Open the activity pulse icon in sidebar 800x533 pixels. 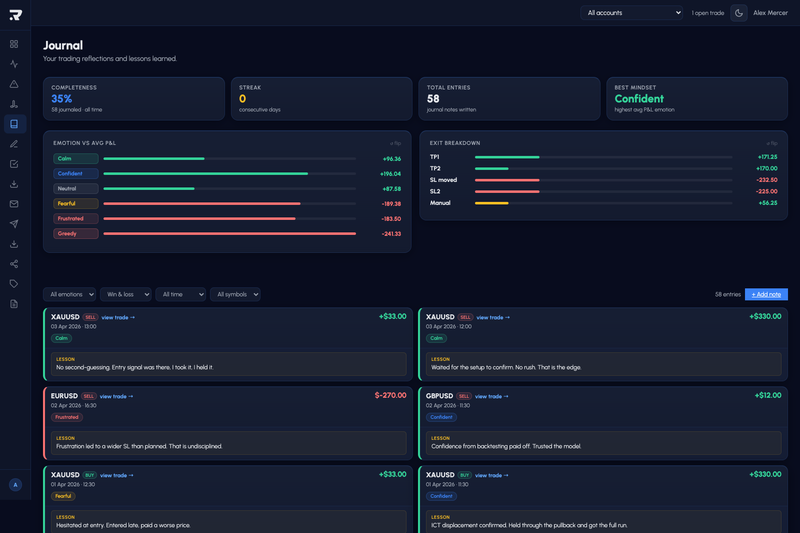point(14,64)
